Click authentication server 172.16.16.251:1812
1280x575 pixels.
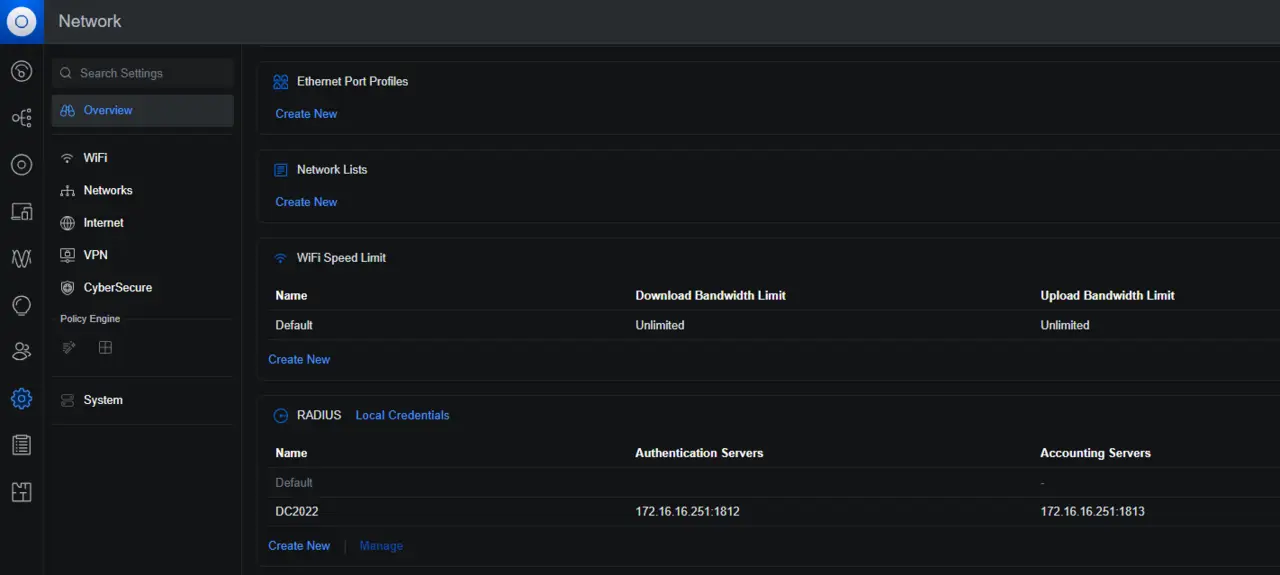(687, 511)
